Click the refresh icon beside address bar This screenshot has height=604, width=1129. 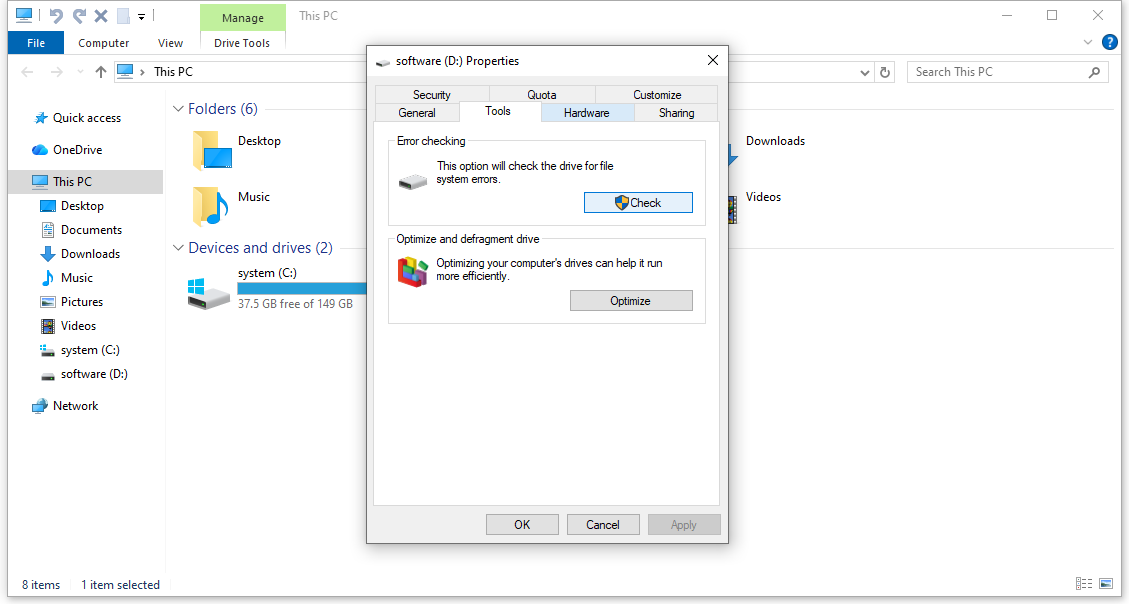tap(884, 72)
